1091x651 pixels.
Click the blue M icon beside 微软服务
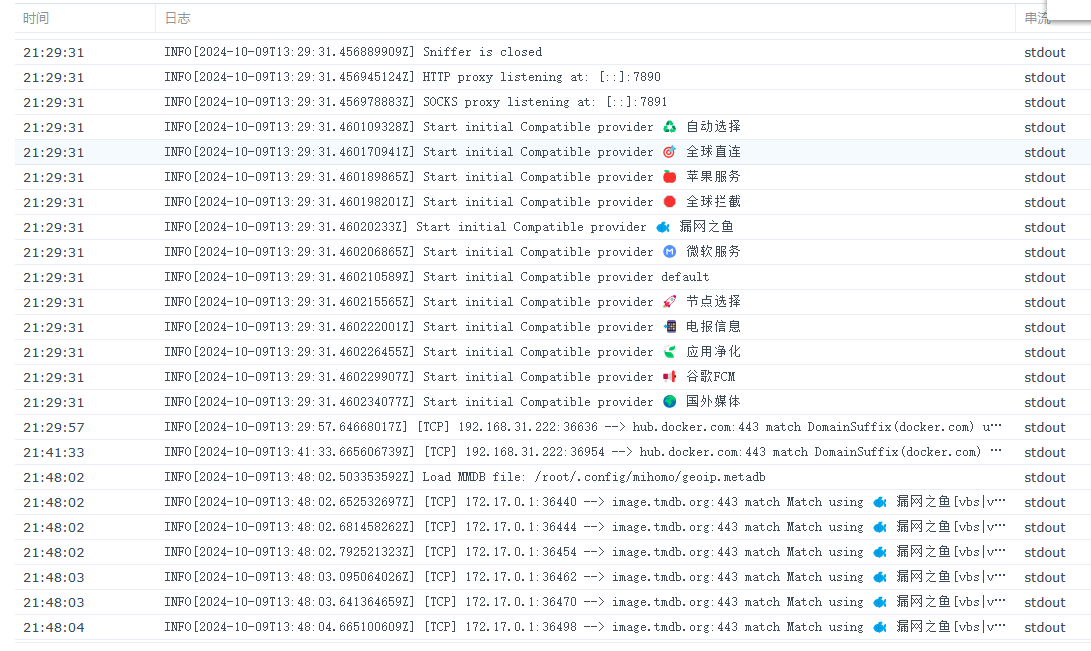pyautogui.click(x=670, y=252)
